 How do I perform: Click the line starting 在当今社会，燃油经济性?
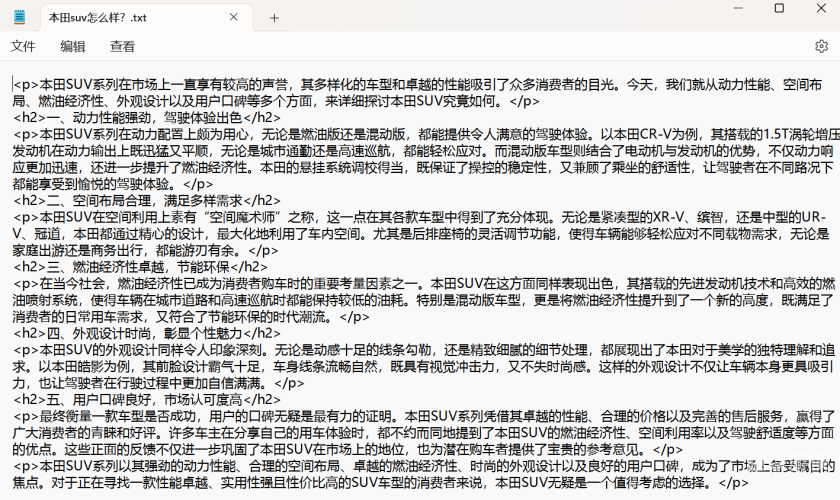(x=424, y=283)
